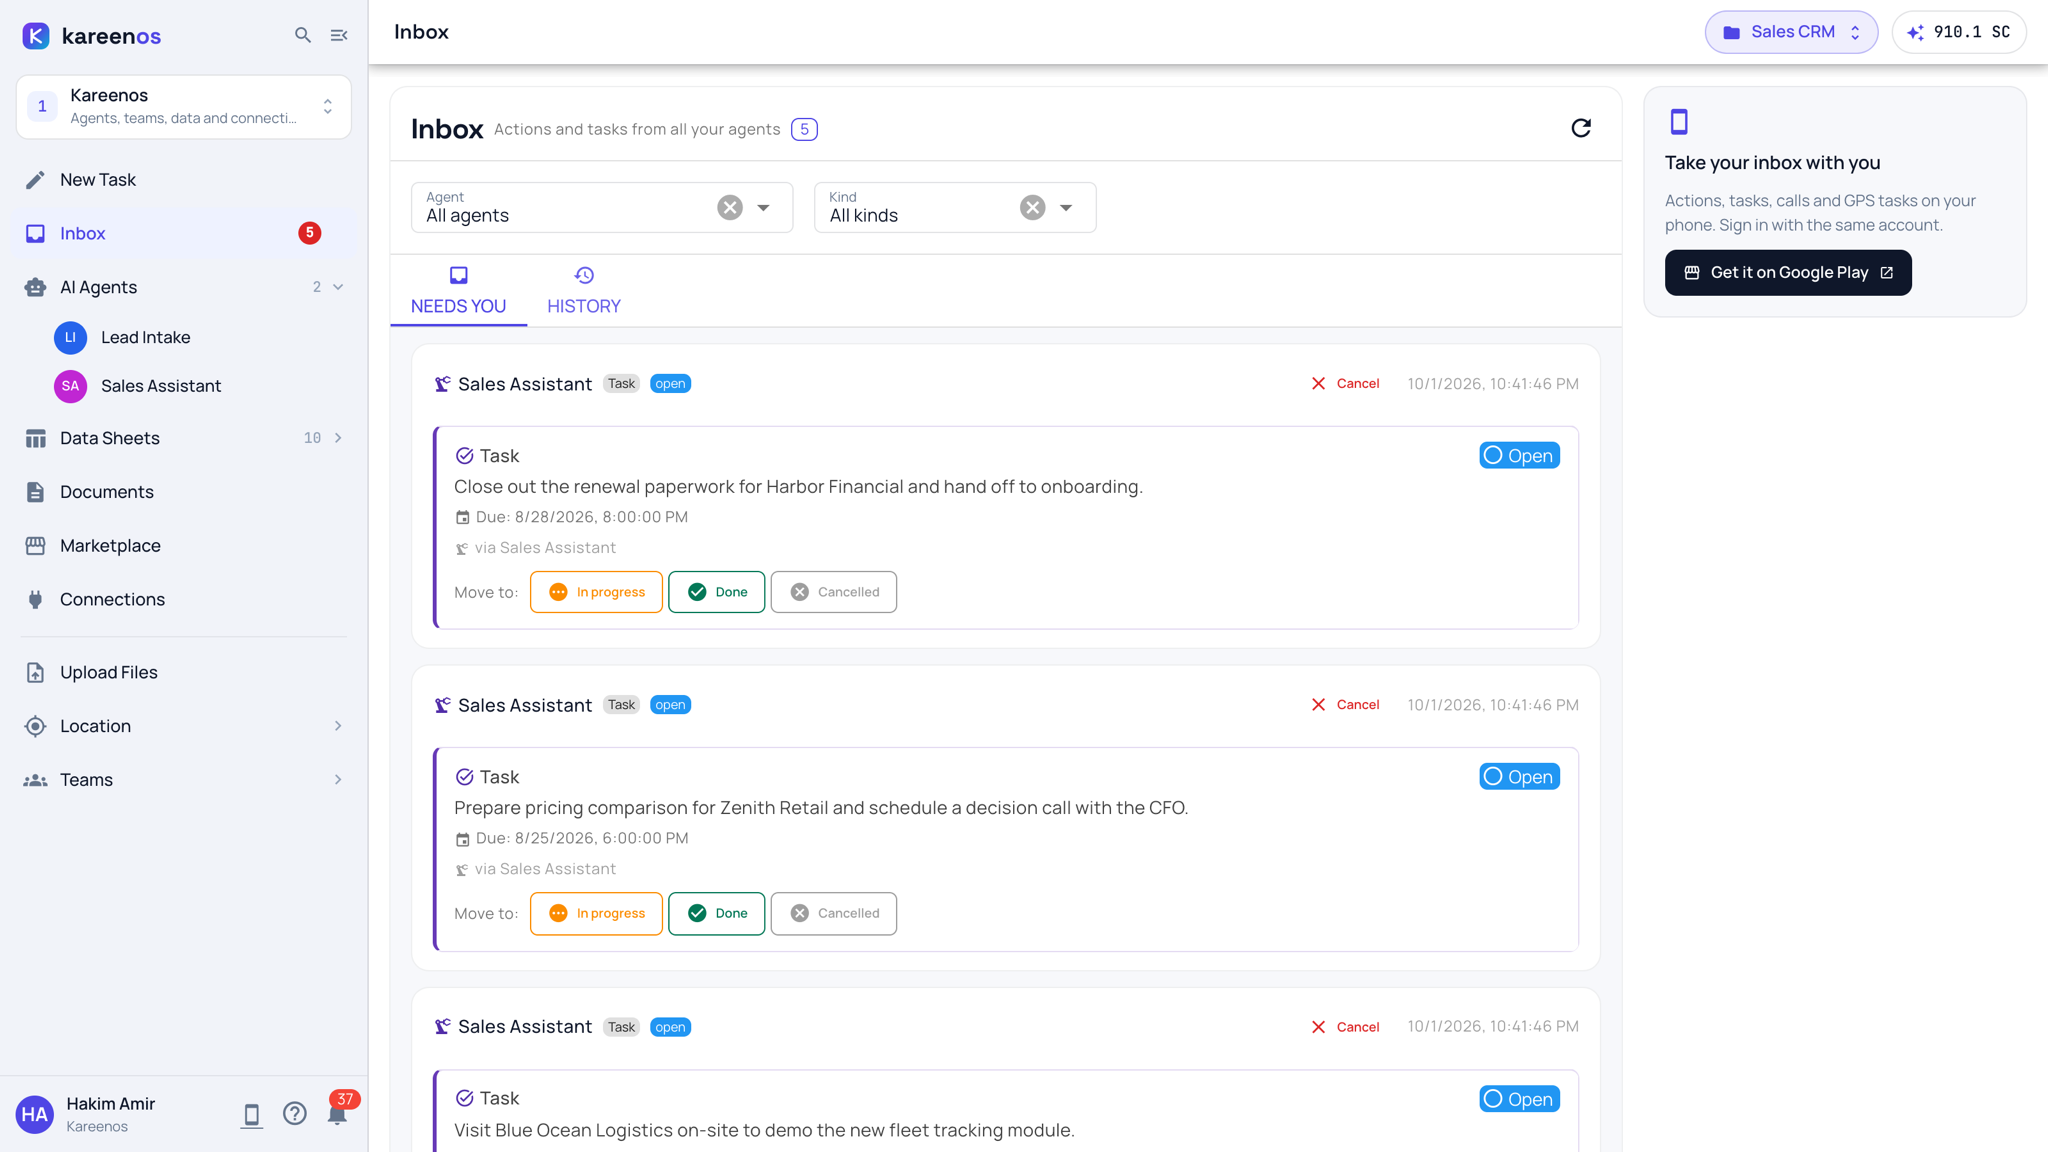Switch to the History tab
Viewport: 2048px width, 1152px height.
tap(584, 291)
